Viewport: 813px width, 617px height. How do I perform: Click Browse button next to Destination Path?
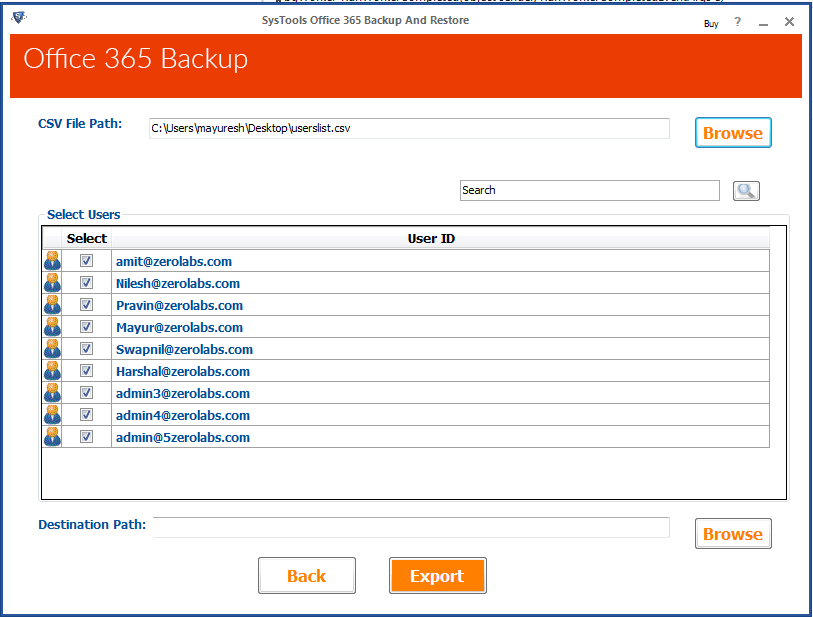tap(733, 534)
